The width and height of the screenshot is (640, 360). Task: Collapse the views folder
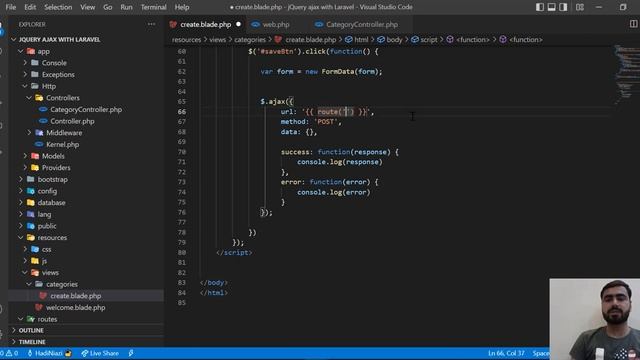pos(50,272)
